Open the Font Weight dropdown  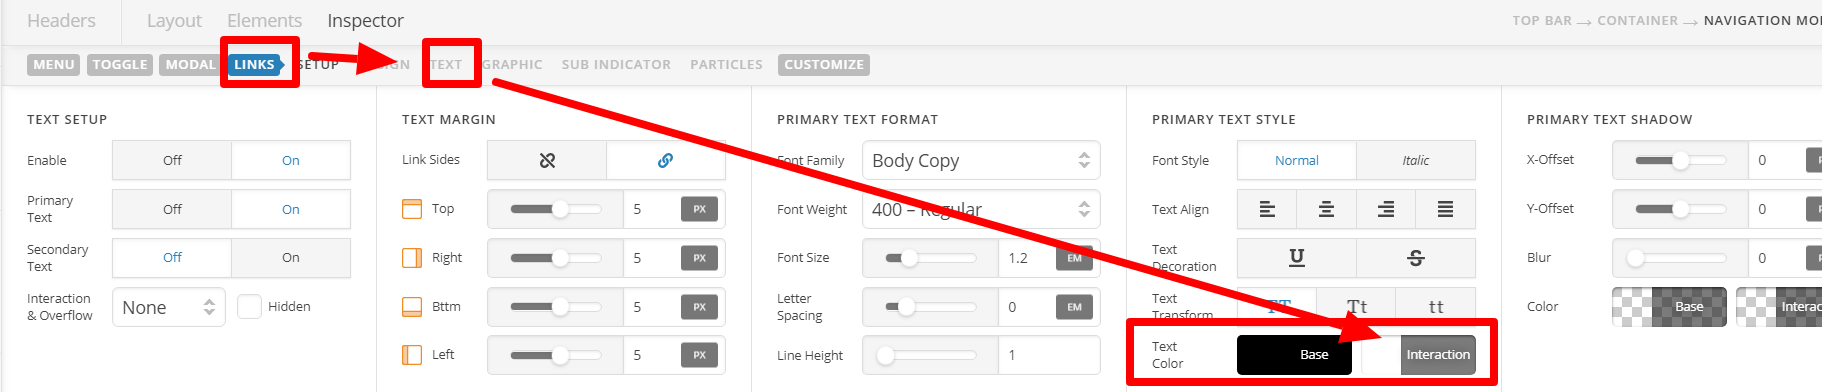[x=981, y=209]
